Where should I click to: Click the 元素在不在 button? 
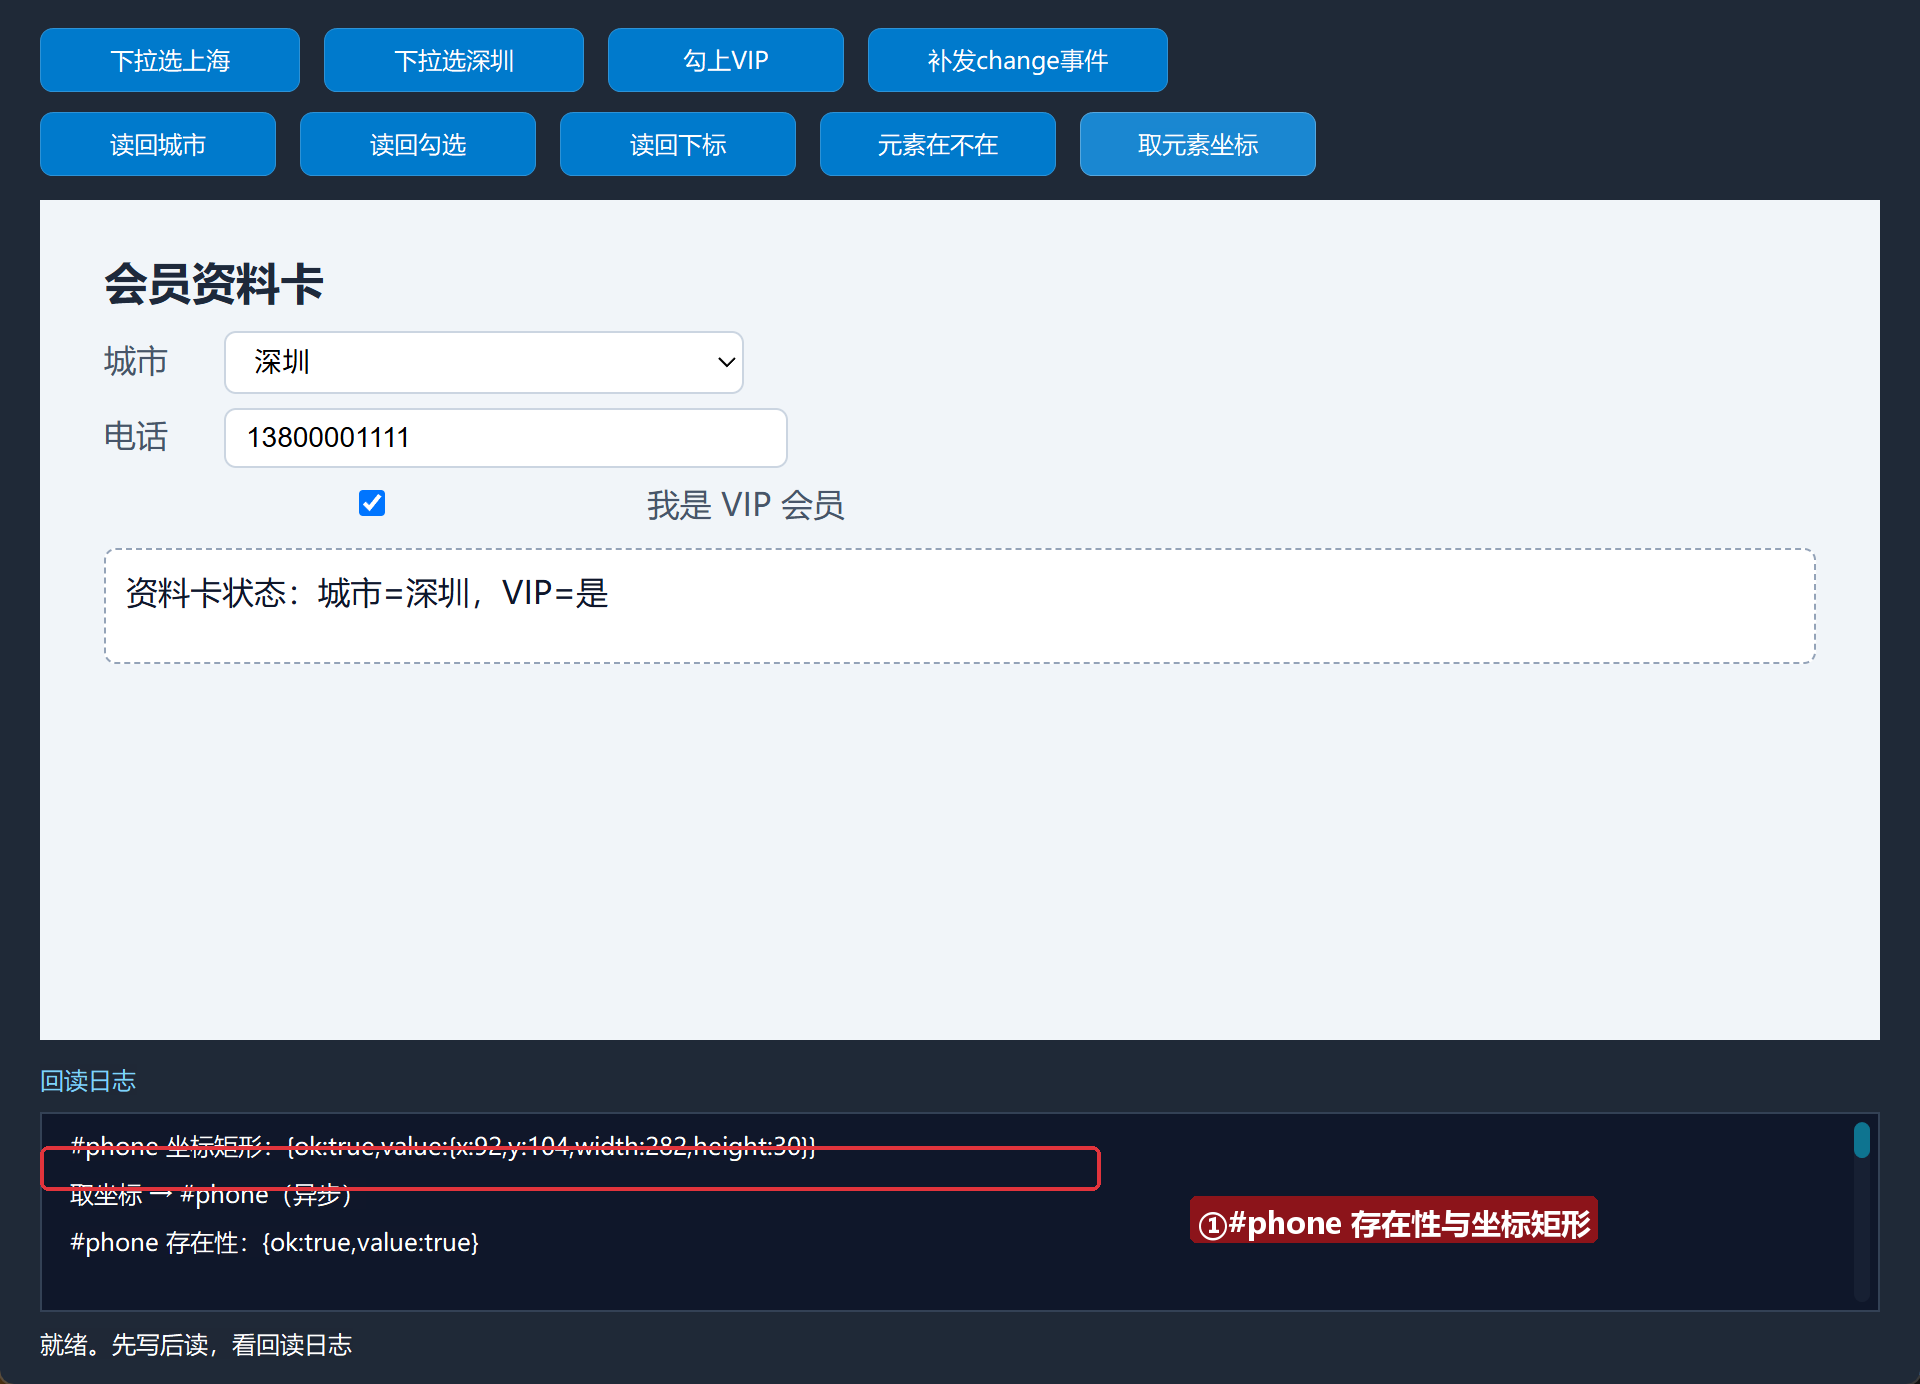click(938, 144)
